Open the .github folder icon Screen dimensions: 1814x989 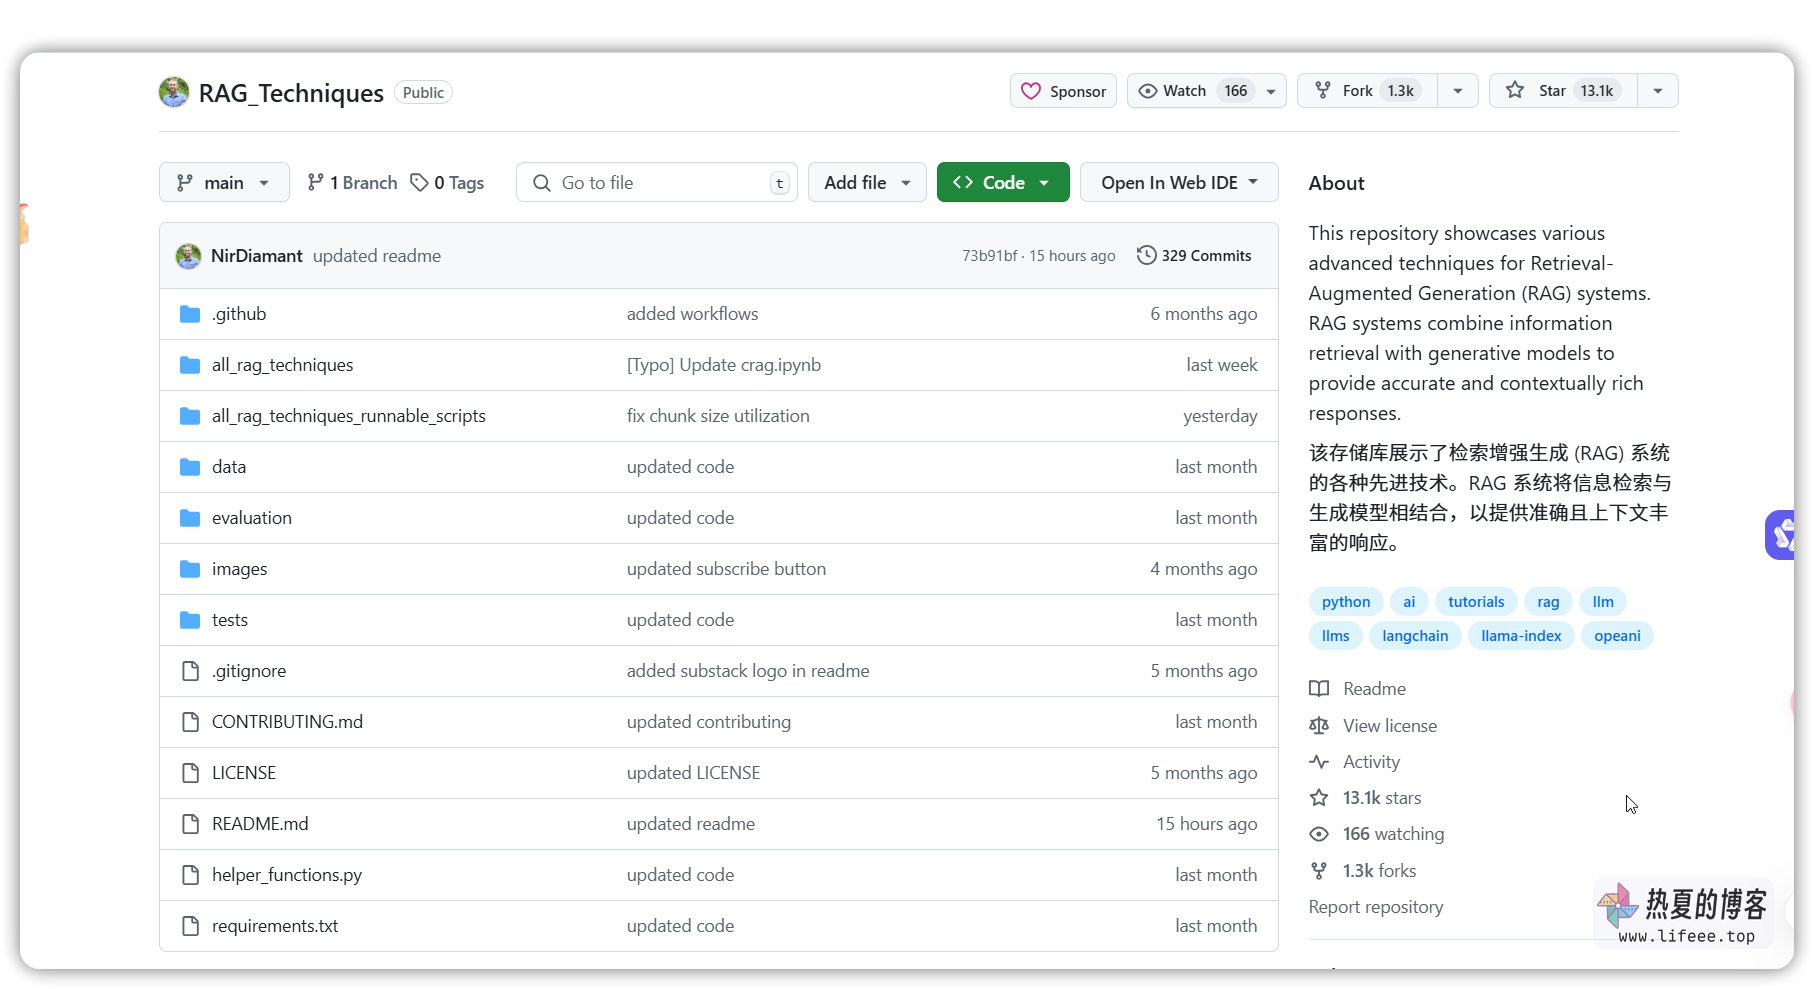(190, 314)
